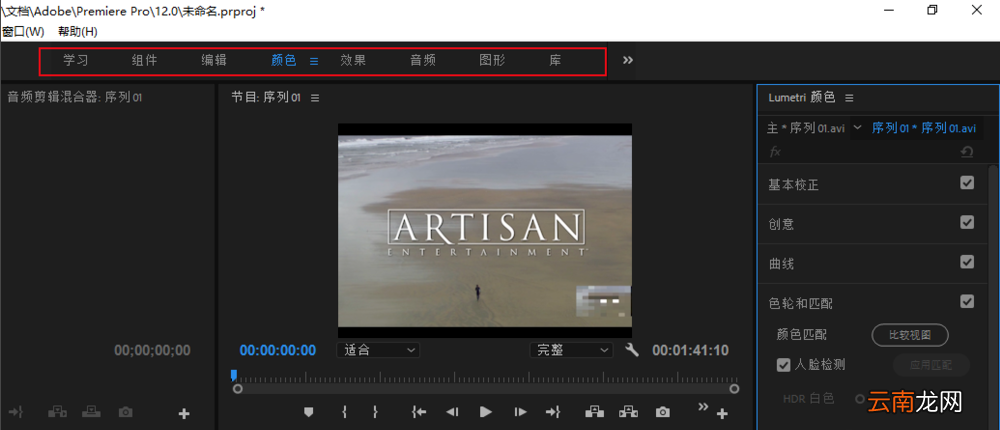The image size is (1000, 430).
Task: Collapse the 色轮和匹配 section
Action: pos(800,303)
